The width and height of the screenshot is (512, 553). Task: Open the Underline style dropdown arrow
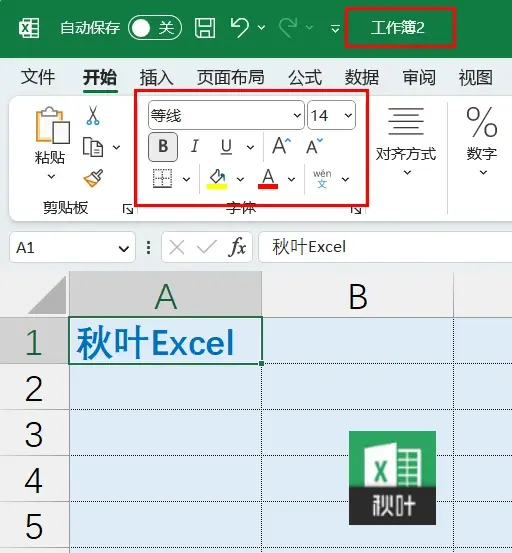click(250, 147)
